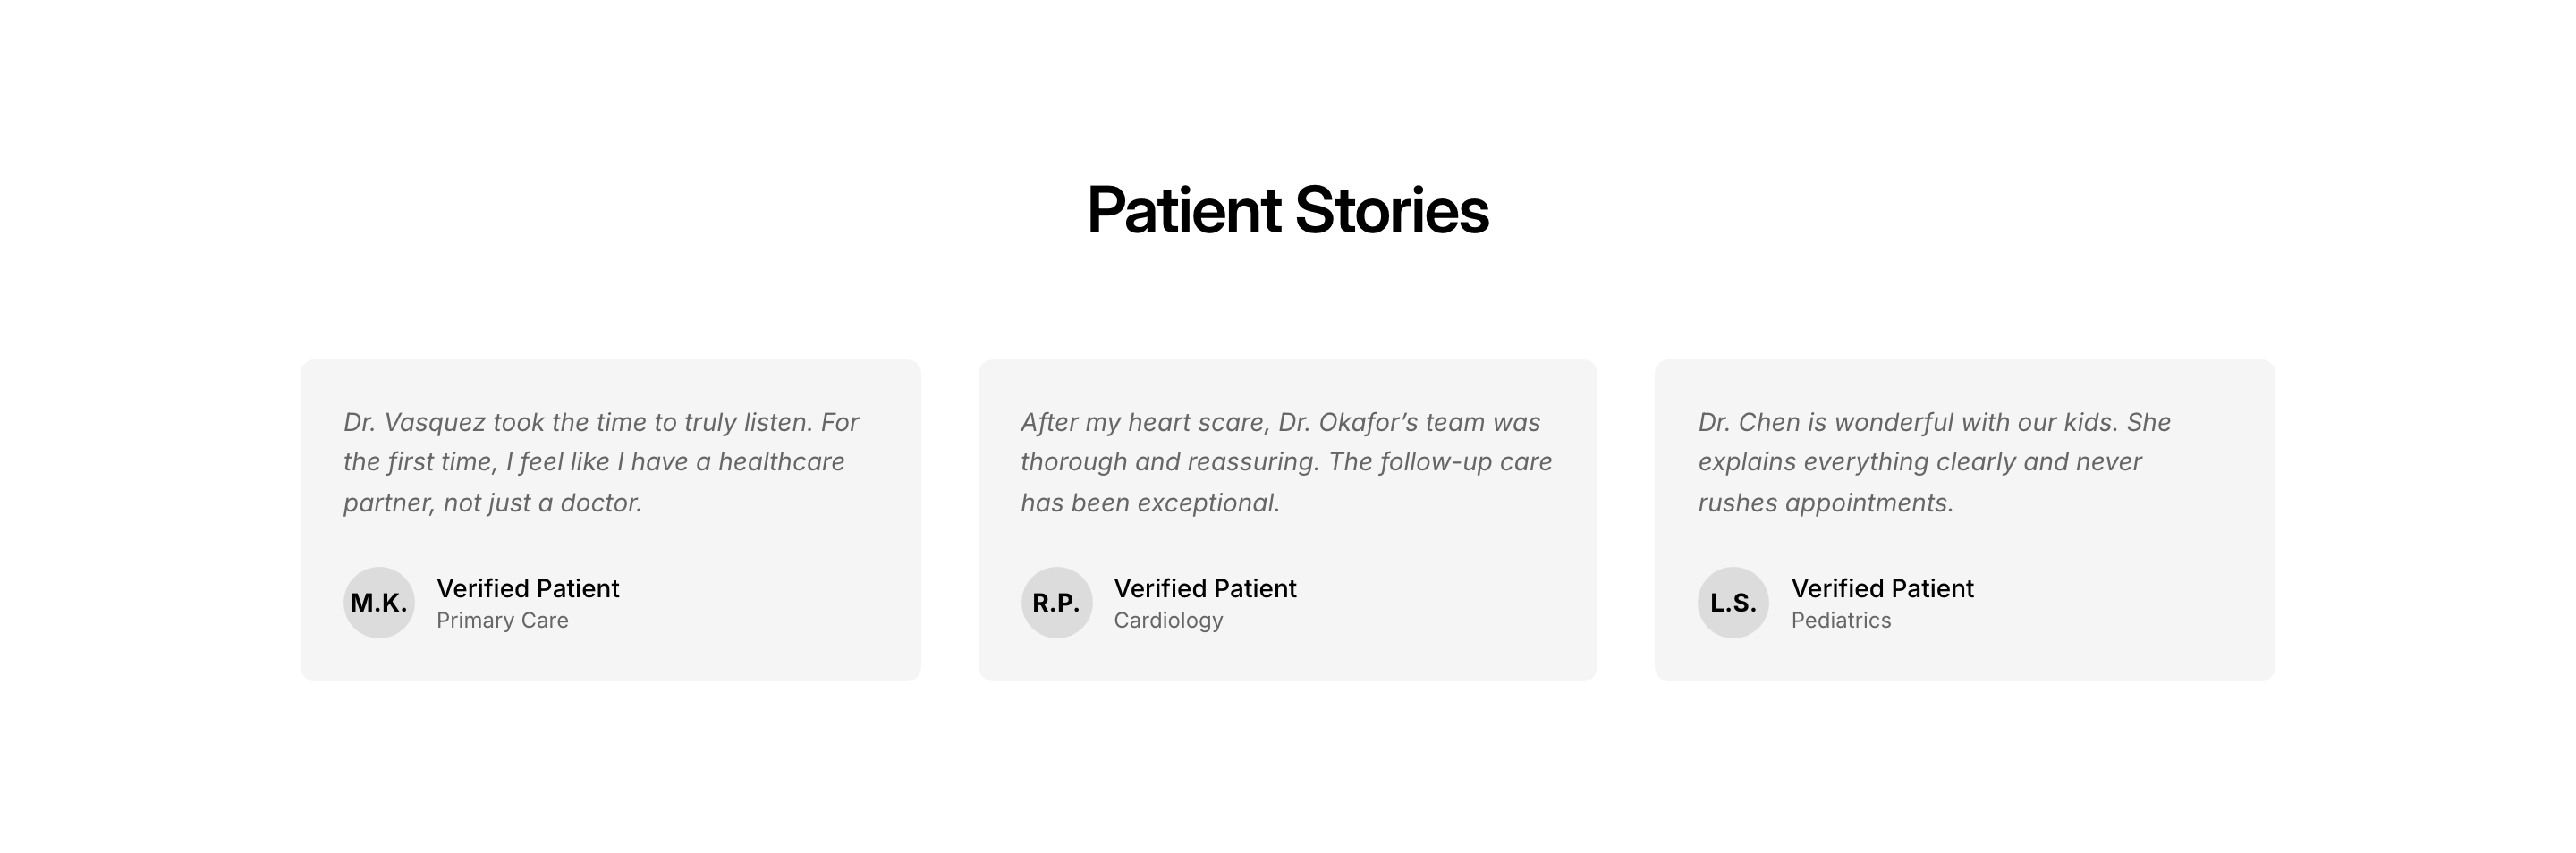Click the phrase "partner, not just a doctor."
This screenshot has width=2576, height=853.
point(492,502)
